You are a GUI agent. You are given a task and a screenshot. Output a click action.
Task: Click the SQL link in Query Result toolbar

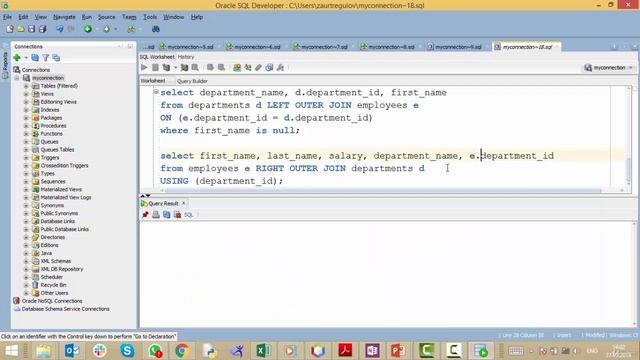188,215
